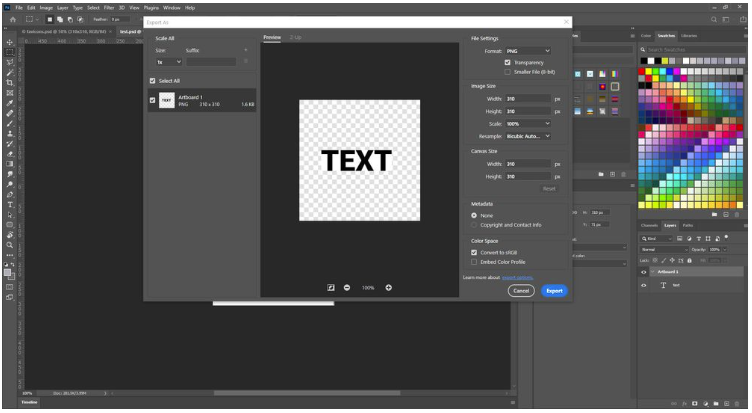
Task: Cancel the Export As dialog
Action: 521,291
